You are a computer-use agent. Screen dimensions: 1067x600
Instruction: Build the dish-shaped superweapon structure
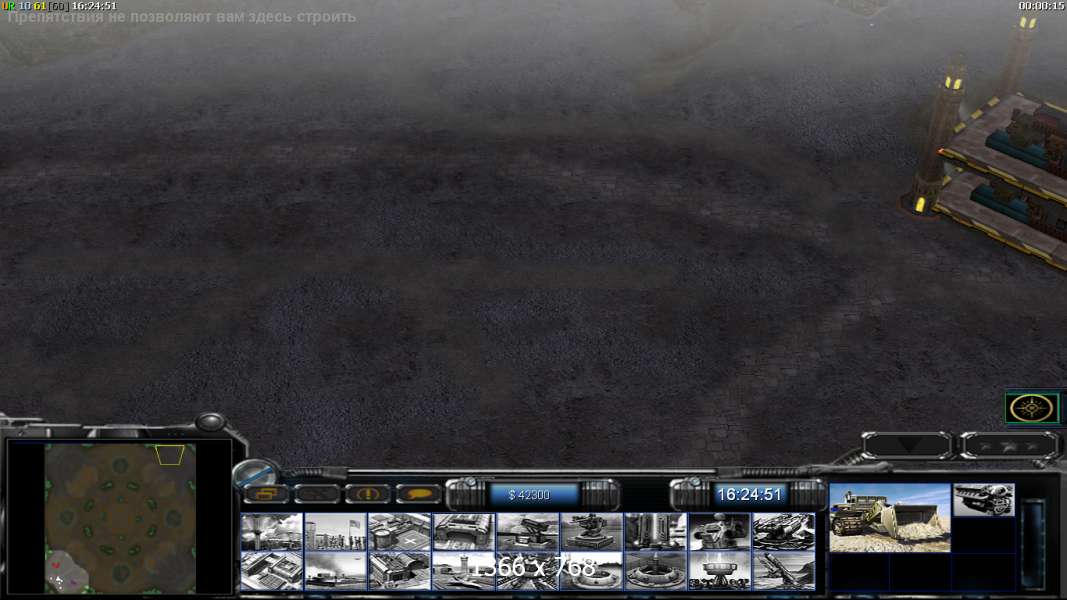coord(719,570)
